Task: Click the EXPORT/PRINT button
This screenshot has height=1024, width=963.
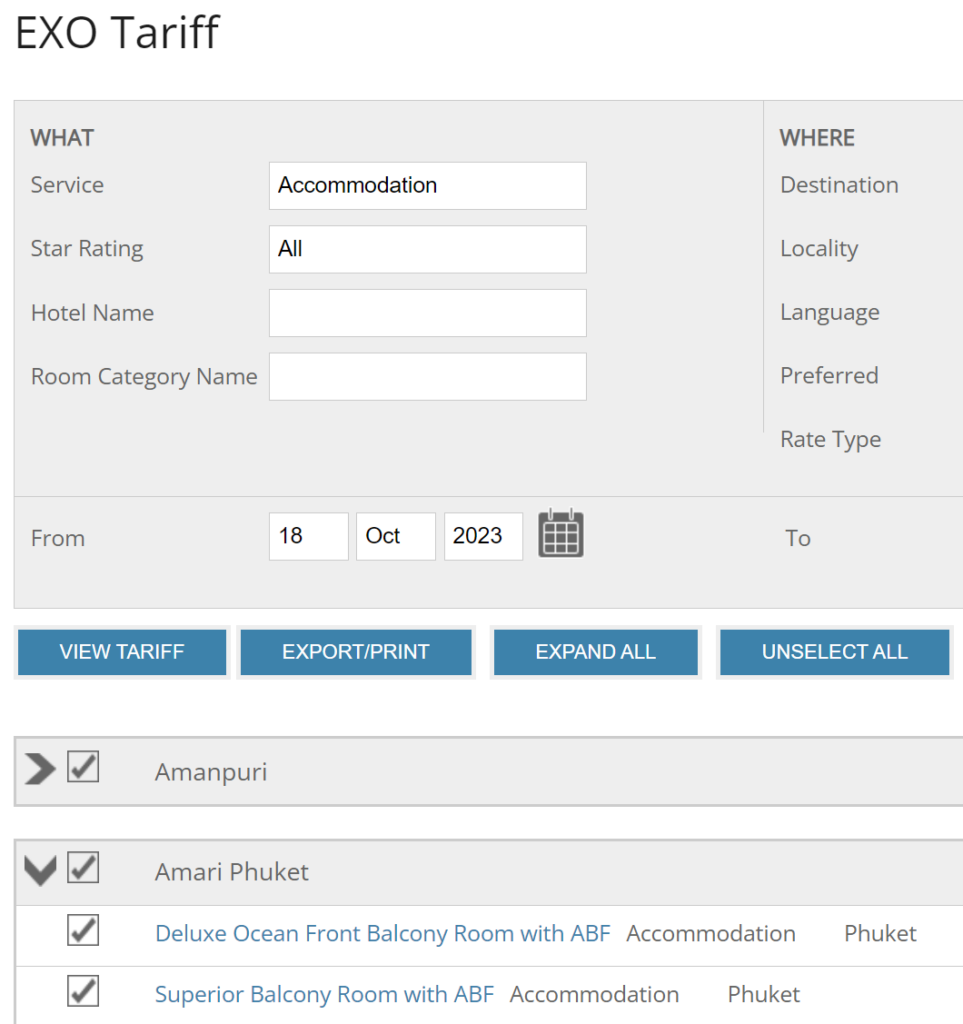Action: click(x=355, y=652)
